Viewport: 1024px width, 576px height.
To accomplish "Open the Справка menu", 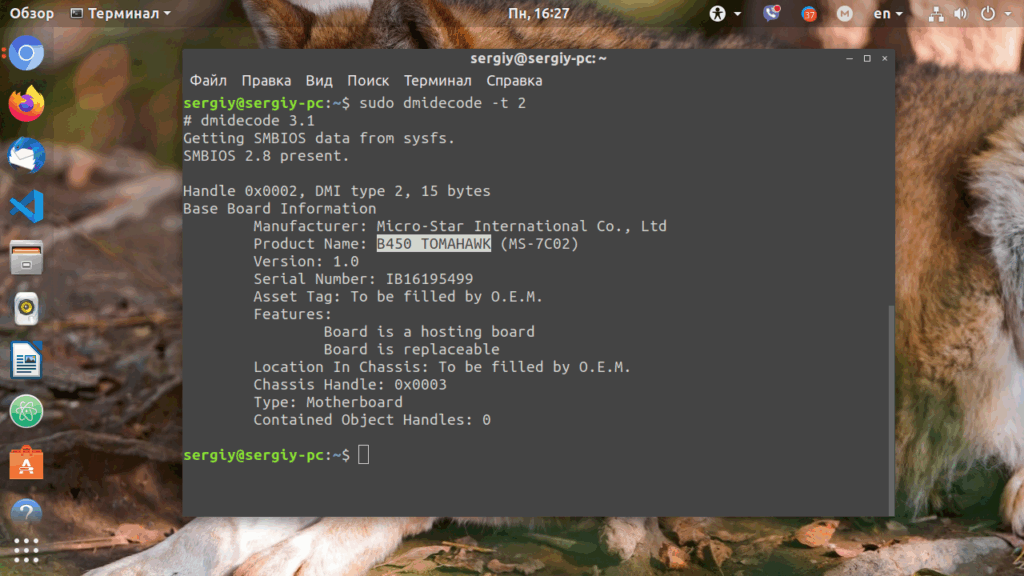I will point(514,81).
